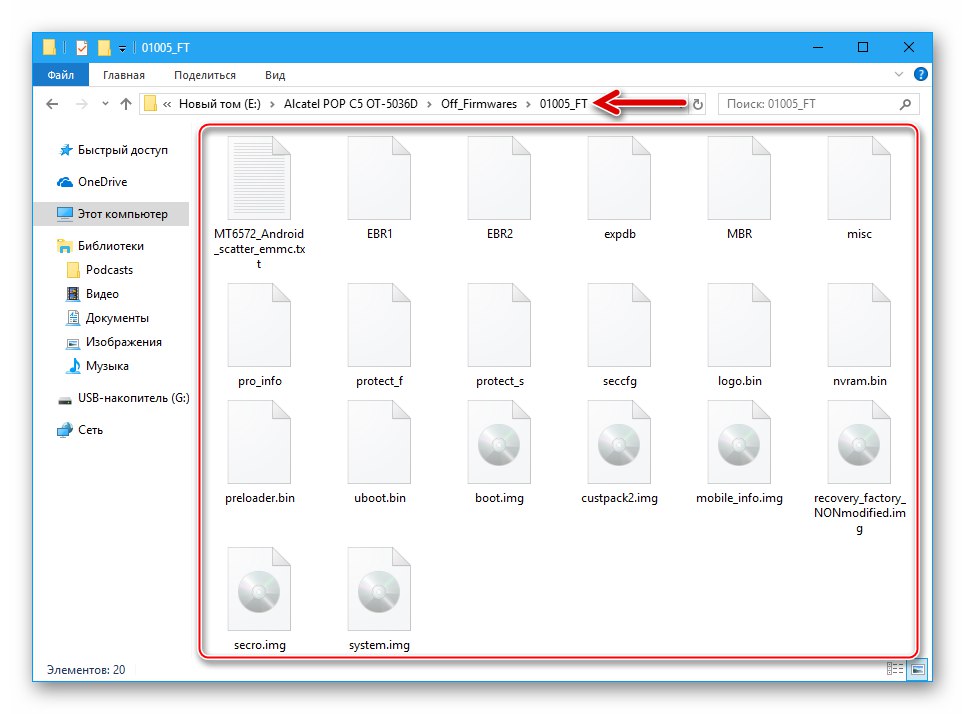Open OneDrive in navigation pane
965x714 pixels.
coord(92,182)
